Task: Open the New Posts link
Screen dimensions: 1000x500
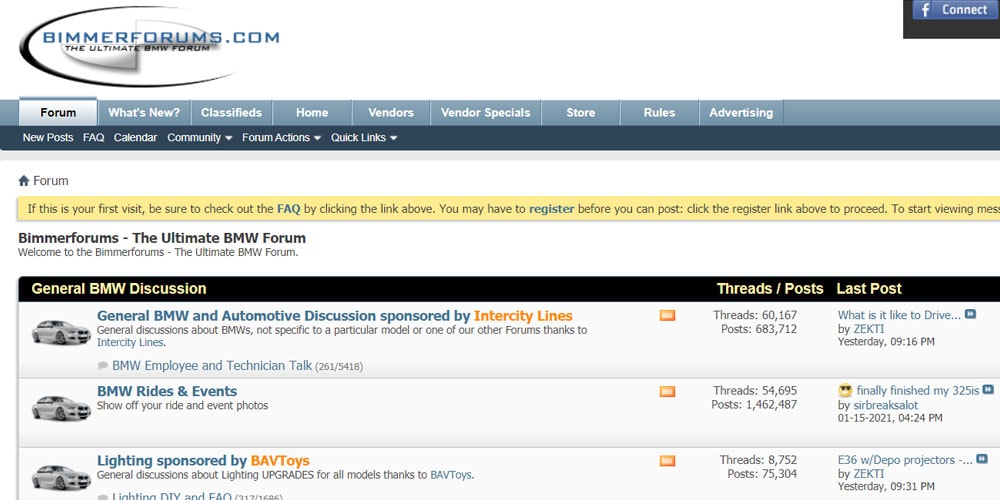Action: pos(48,138)
